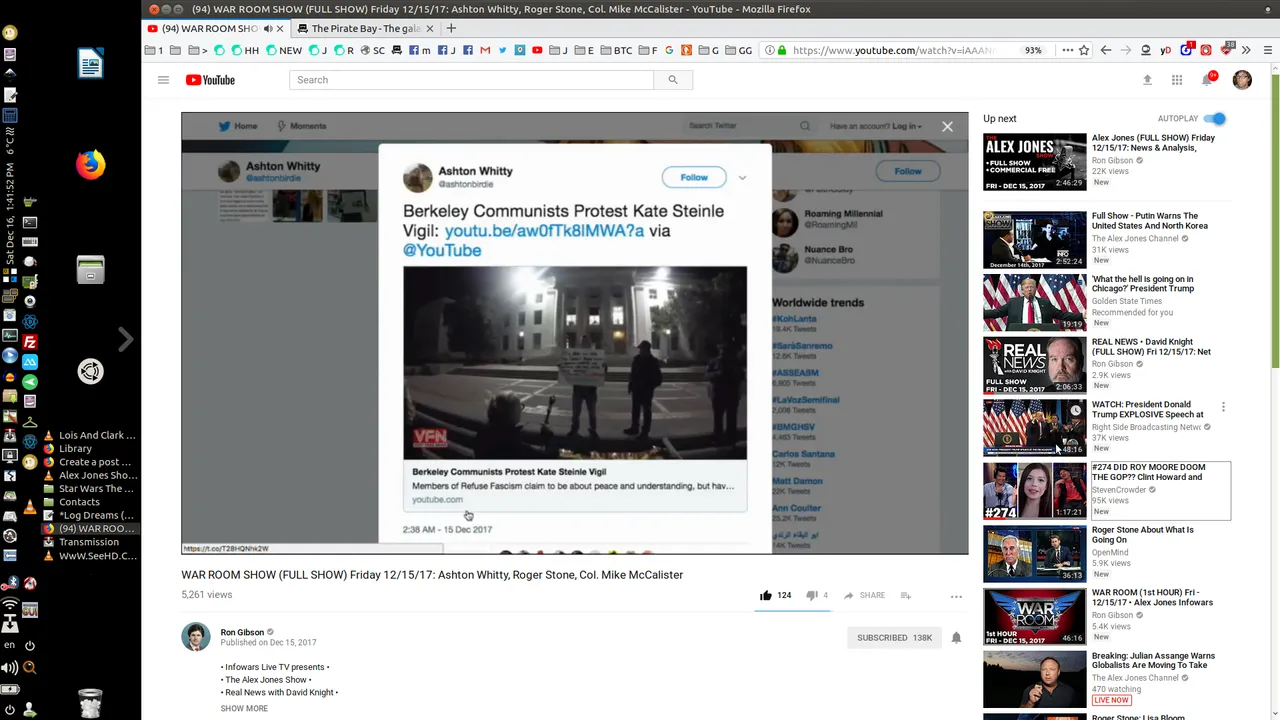Viewport: 1280px width, 720px height.
Task: Focus the YouTube search field
Action: click(472, 80)
